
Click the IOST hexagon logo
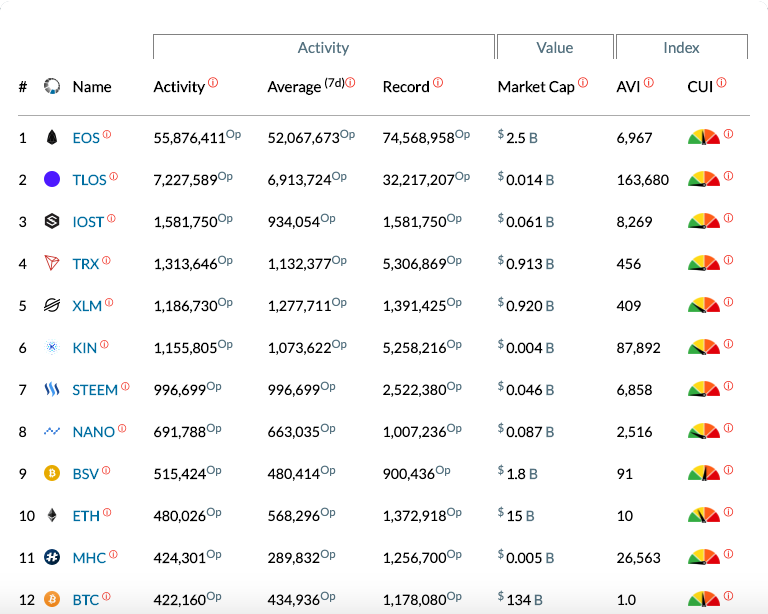(52, 221)
